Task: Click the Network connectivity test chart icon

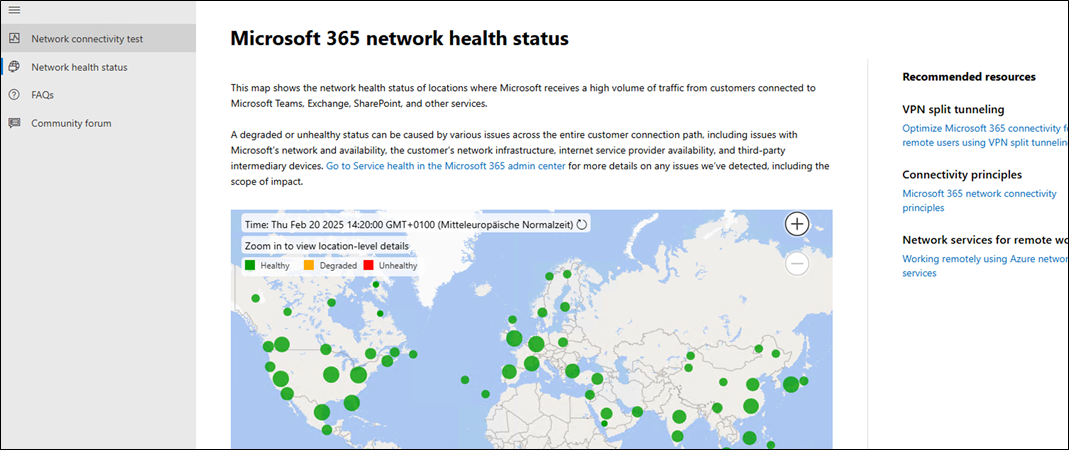Action: (14, 39)
